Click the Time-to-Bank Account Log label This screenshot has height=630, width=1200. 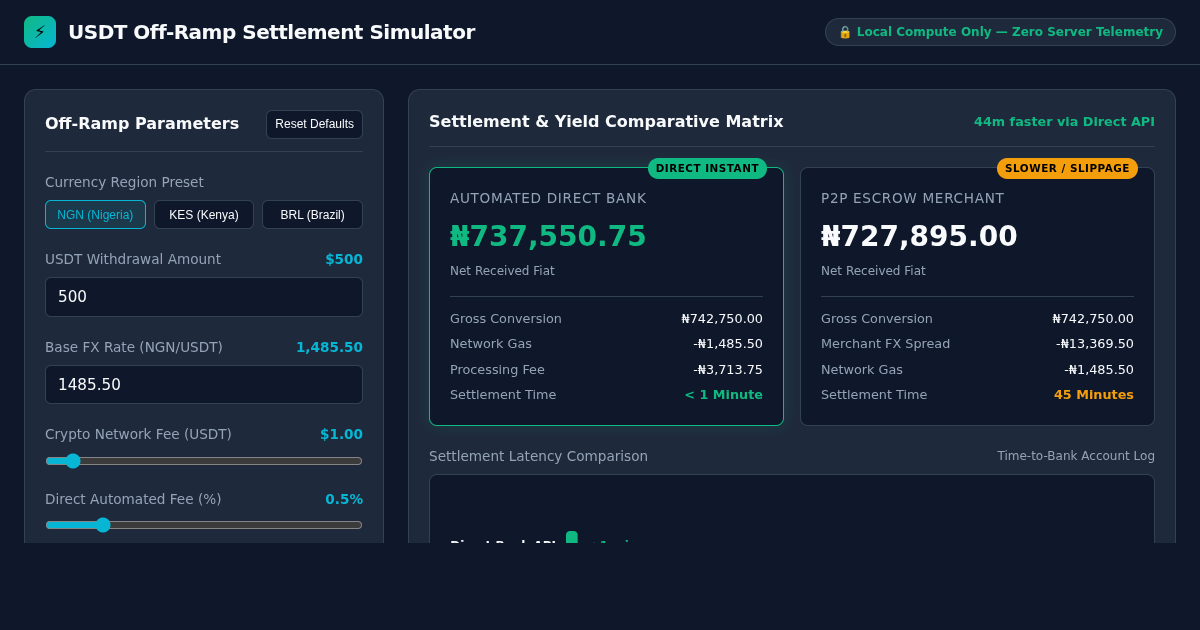[x=1076, y=456]
